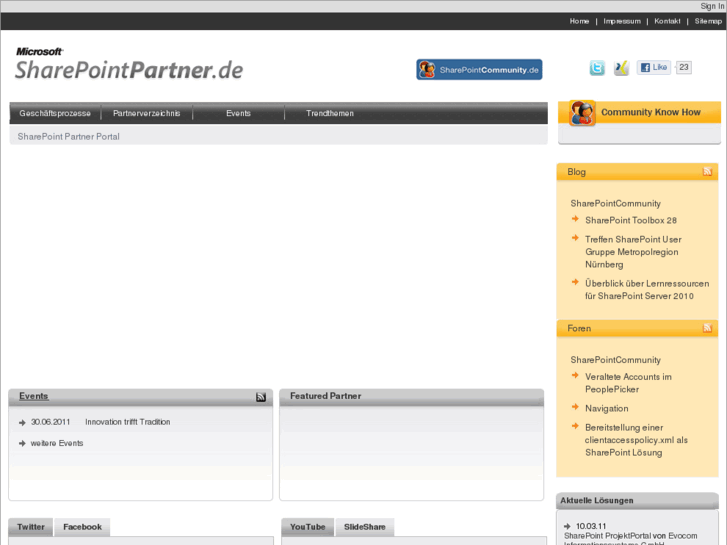Viewport: 727px width, 545px height.
Task: Open the Geschäftsprozesse menu
Action: pyautogui.click(x=55, y=113)
